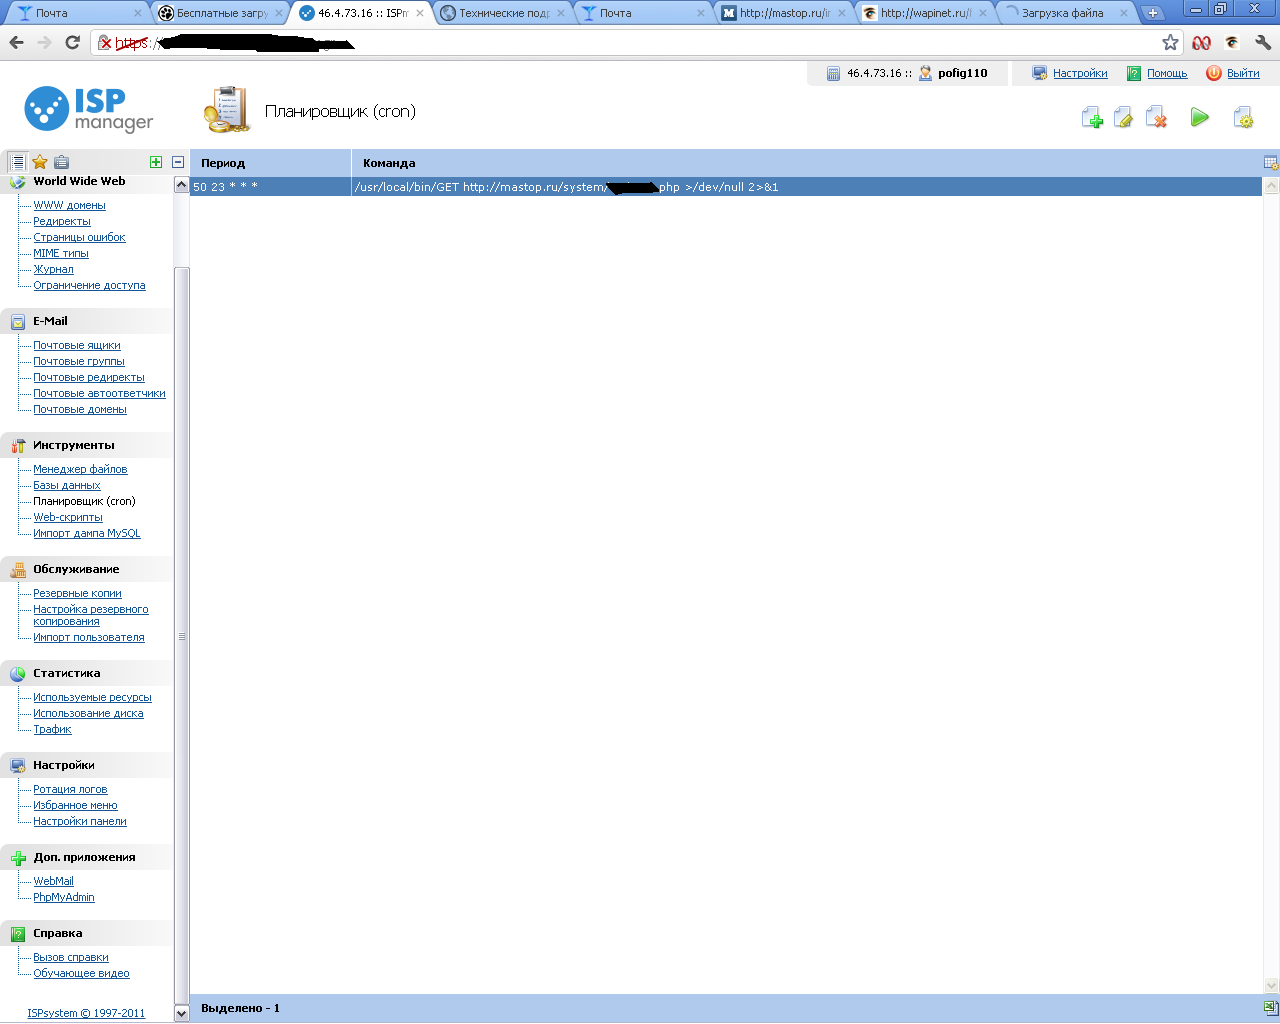Click the sidebar scrollbar down arrow
1280x1024 pixels.
tap(181, 1013)
